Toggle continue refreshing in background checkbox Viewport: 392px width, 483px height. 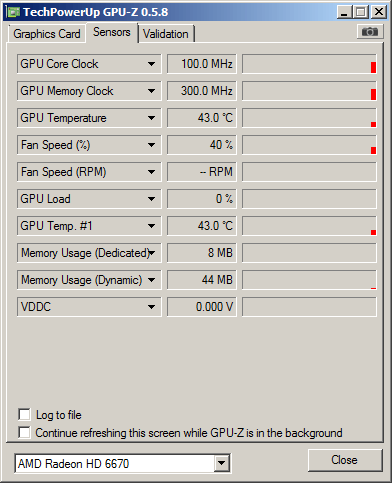point(24,432)
